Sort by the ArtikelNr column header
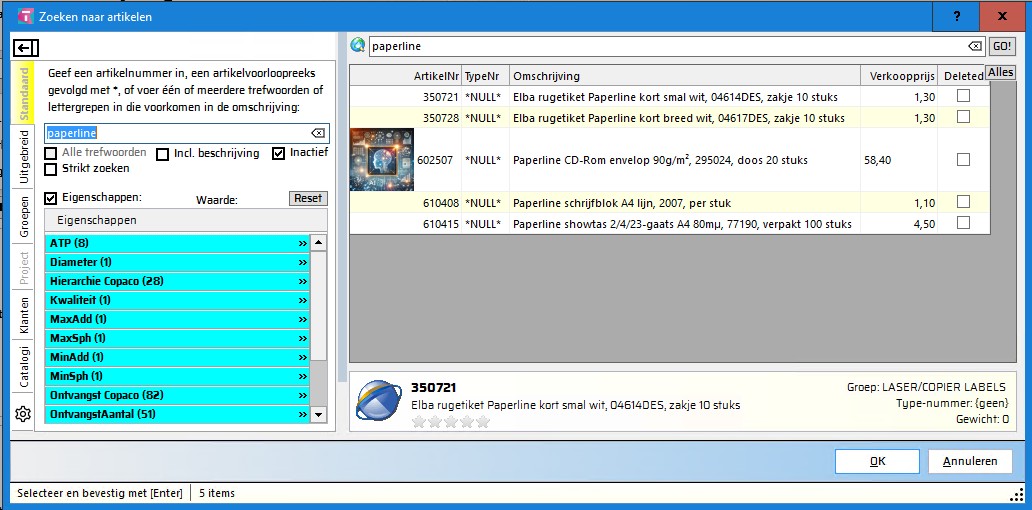The image size is (1032, 510). pyautogui.click(x=405, y=76)
